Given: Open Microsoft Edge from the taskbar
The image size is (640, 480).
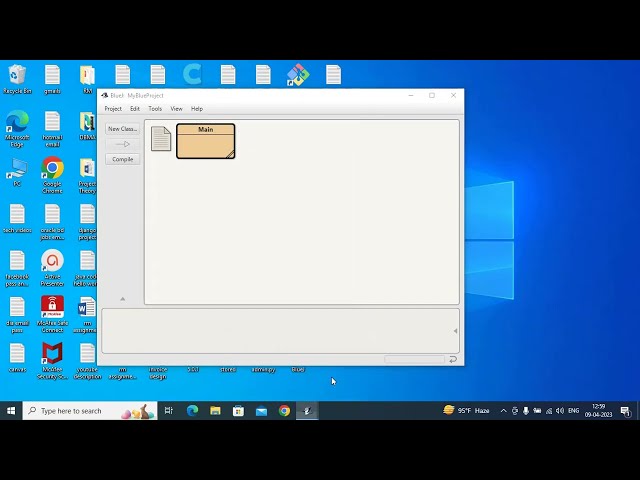Looking at the screenshot, I should pyautogui.click(x=192, y=411).
